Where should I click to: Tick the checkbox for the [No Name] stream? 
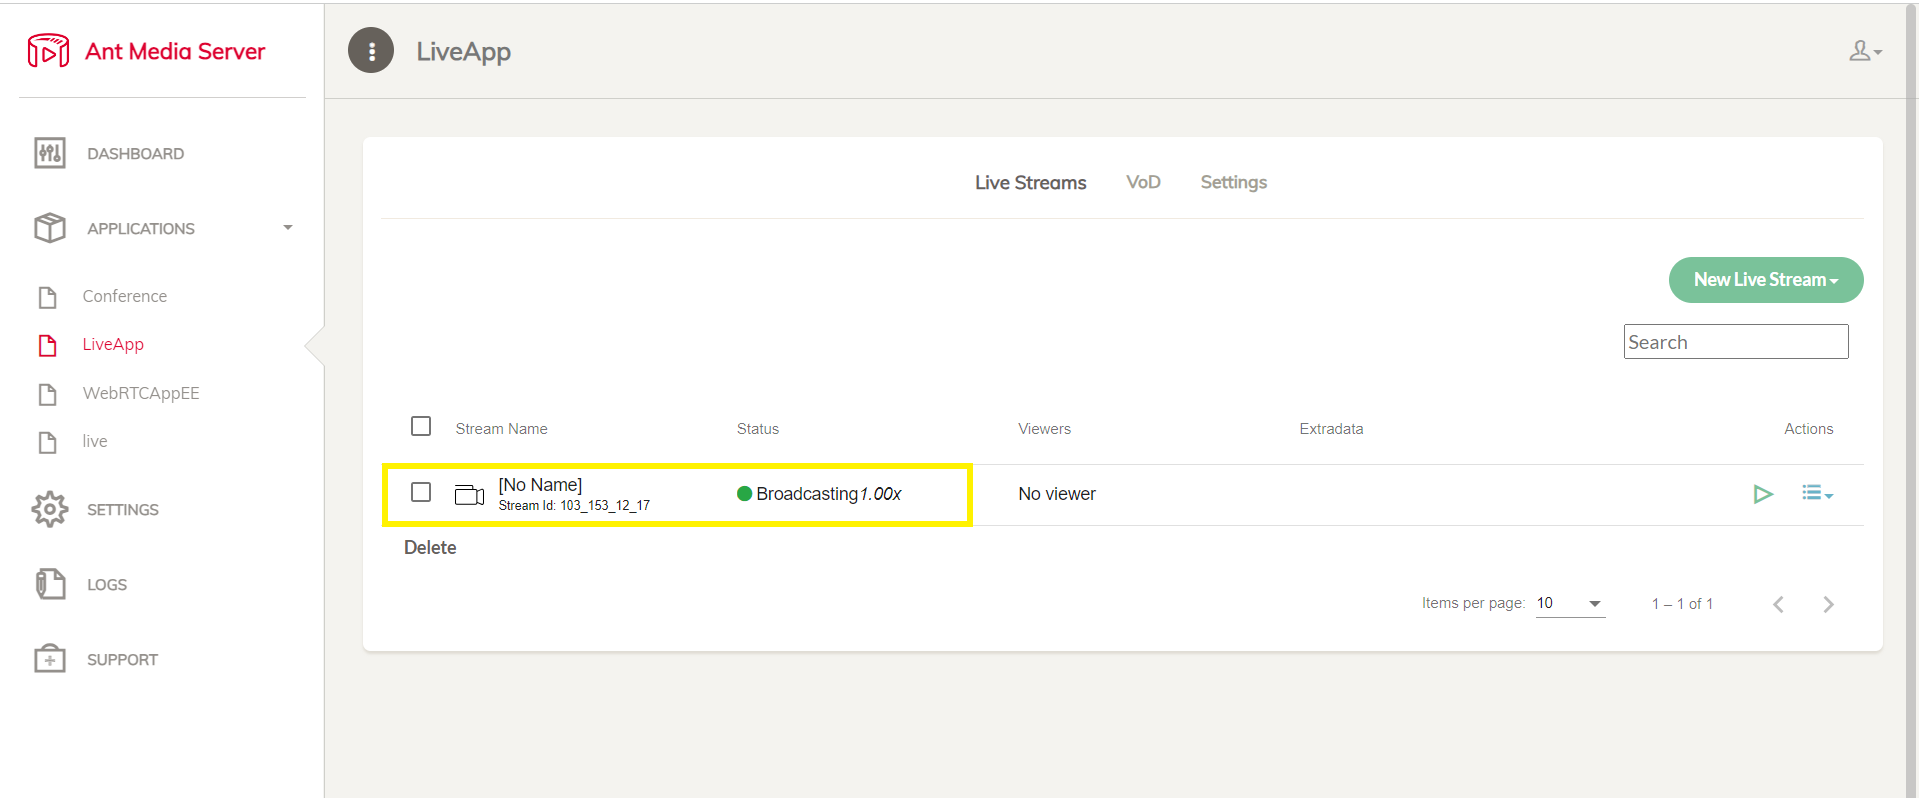(x=421, y=492)
